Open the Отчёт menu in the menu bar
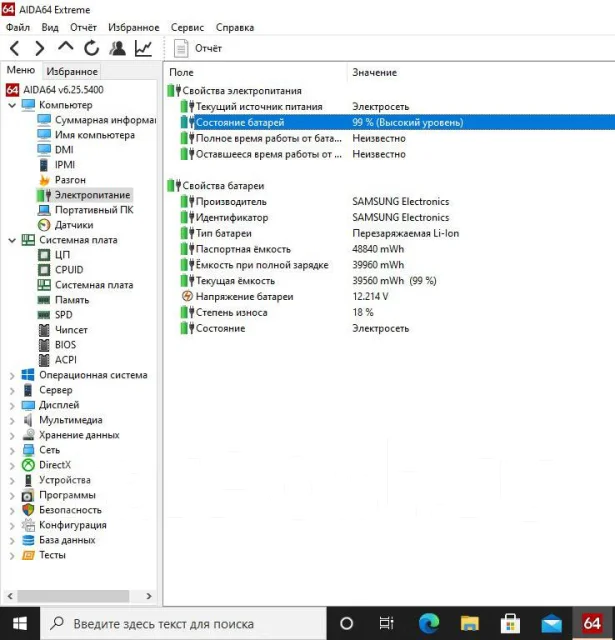The width and height of the screenshot is (615, 640). click(83, 27)
